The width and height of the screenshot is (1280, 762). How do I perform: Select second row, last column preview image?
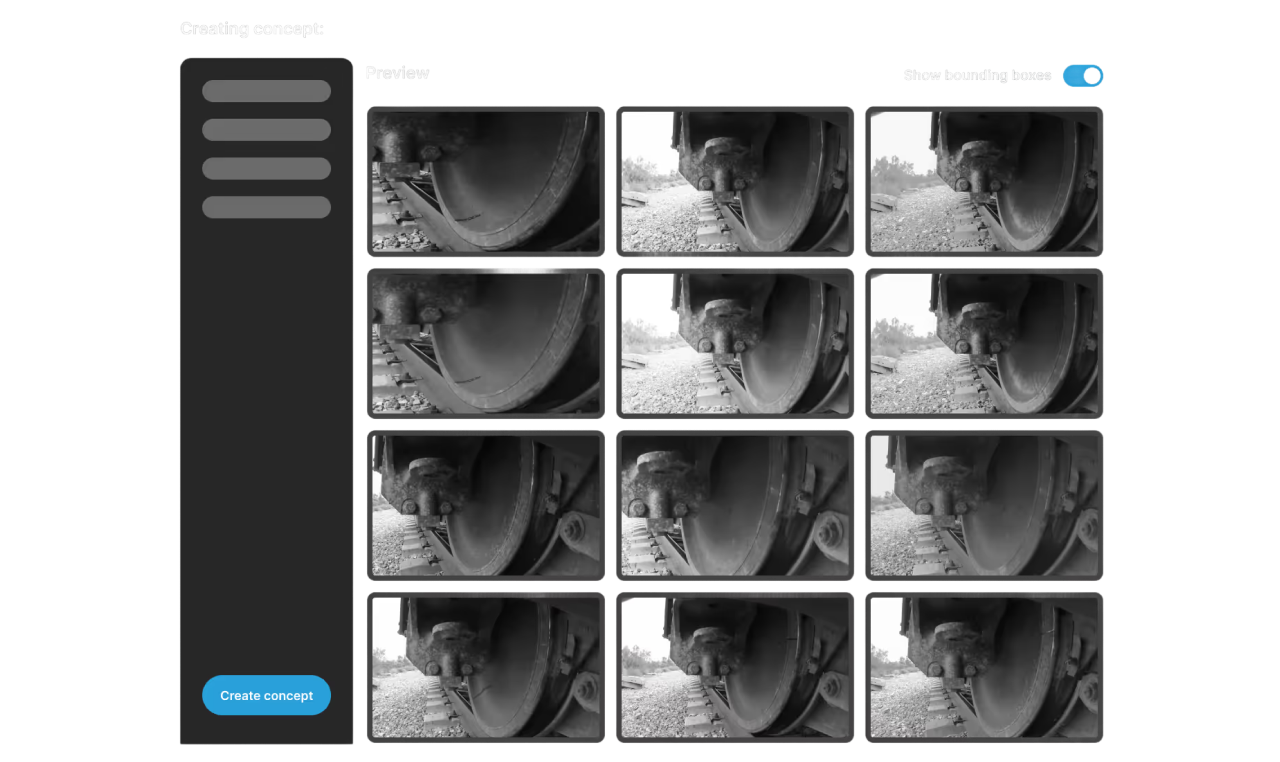[x=984, y=343]
